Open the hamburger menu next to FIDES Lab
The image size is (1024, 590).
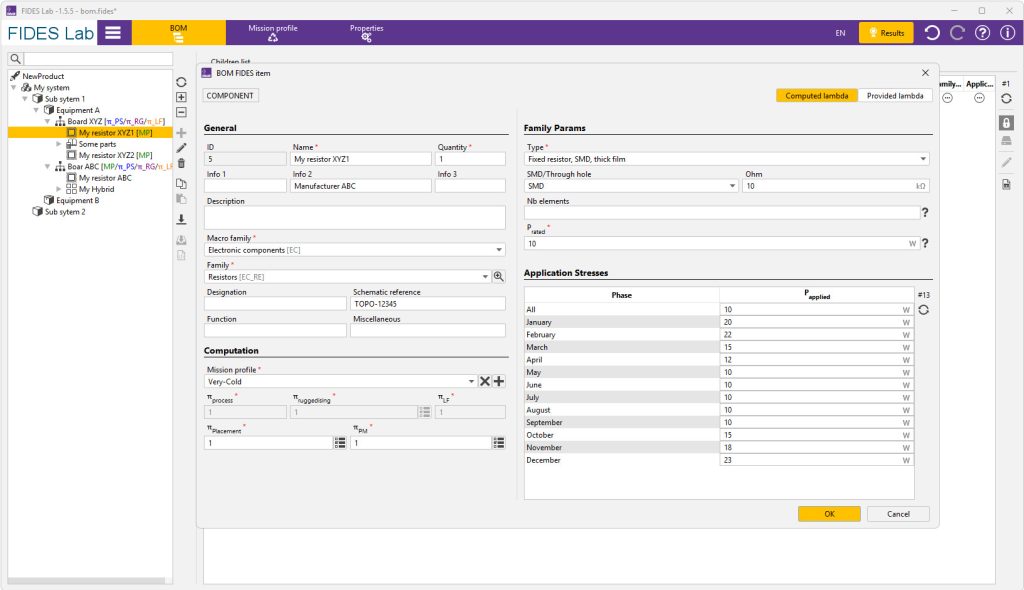pos(113,33)
